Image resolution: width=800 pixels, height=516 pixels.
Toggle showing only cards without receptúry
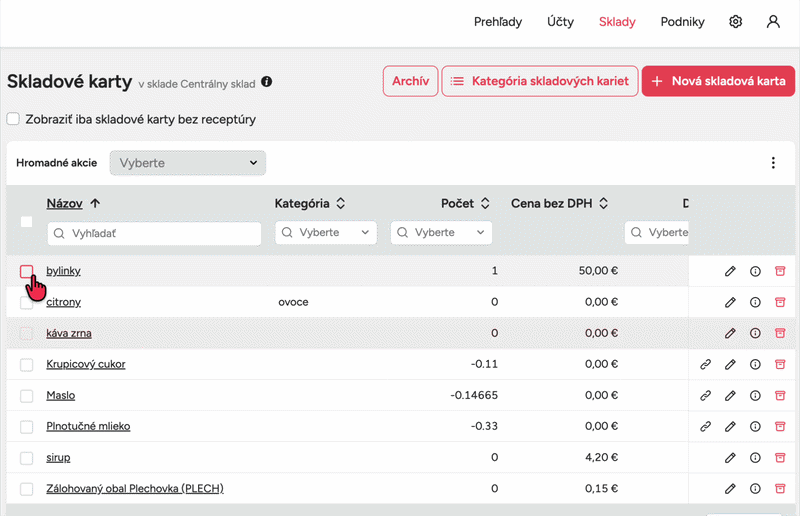13,119
